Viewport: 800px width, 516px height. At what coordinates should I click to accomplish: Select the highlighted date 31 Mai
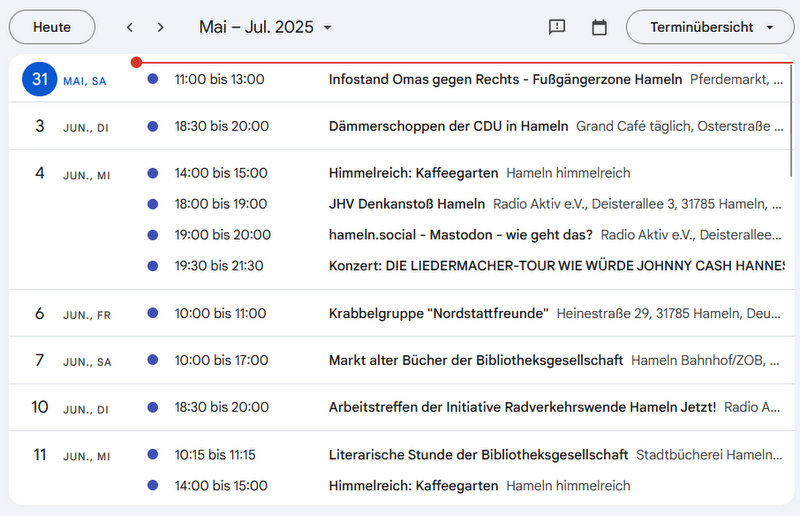tap(40, 79)
